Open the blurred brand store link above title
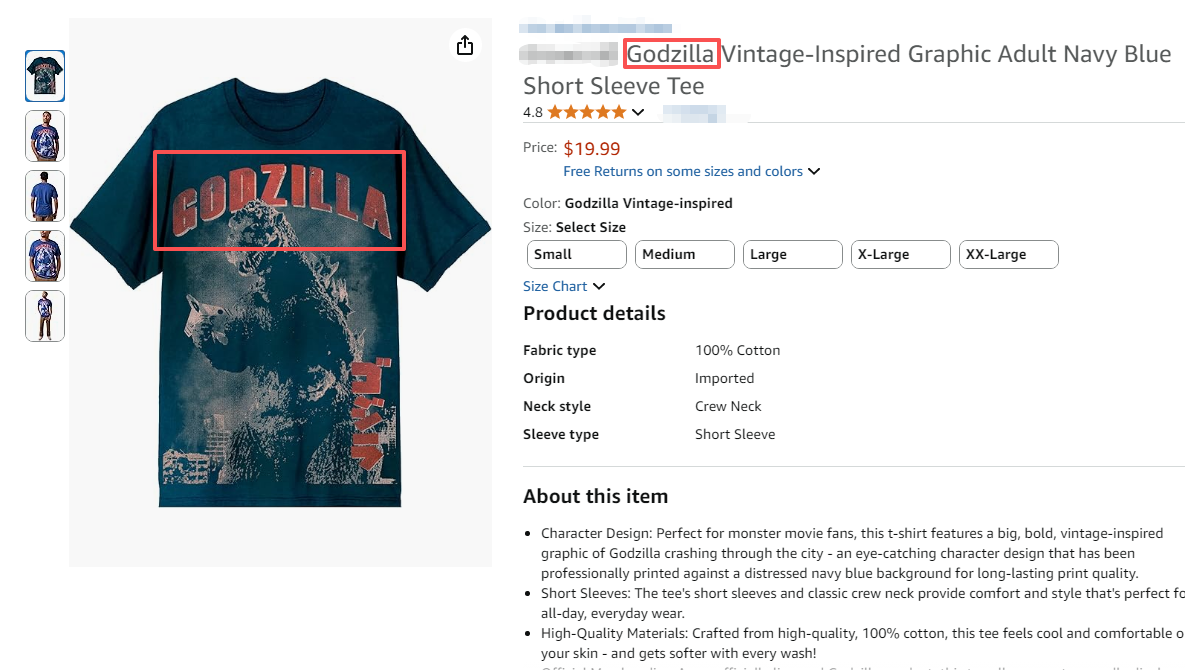This screenshot has height=670, width=1185. pos(596,28)
